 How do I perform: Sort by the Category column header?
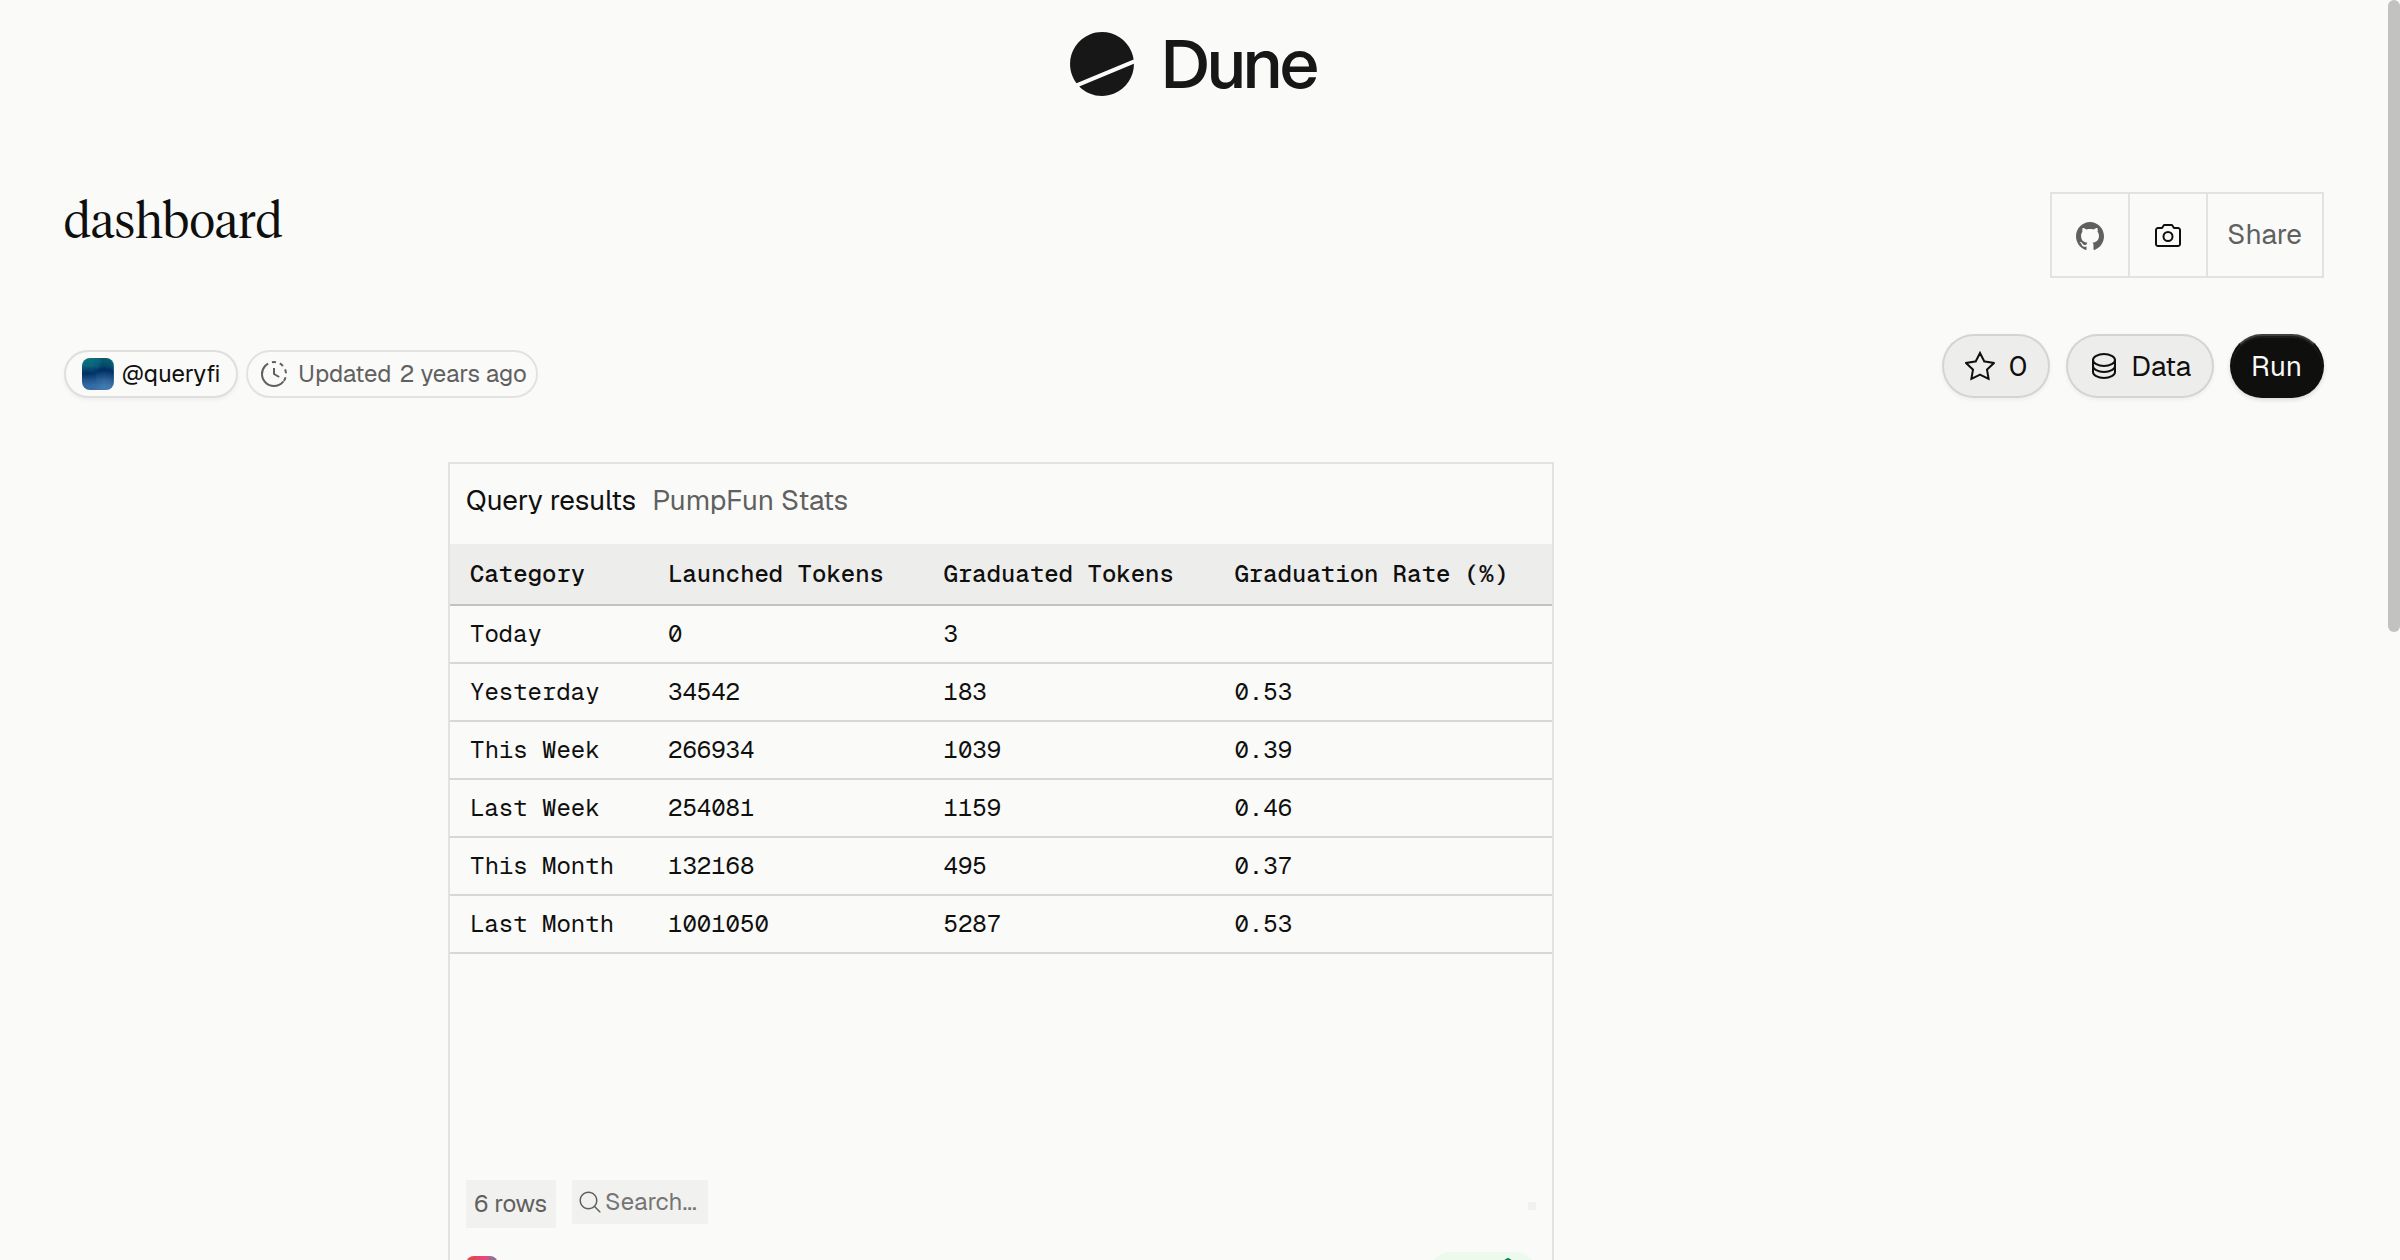click(x=527, y=574)
